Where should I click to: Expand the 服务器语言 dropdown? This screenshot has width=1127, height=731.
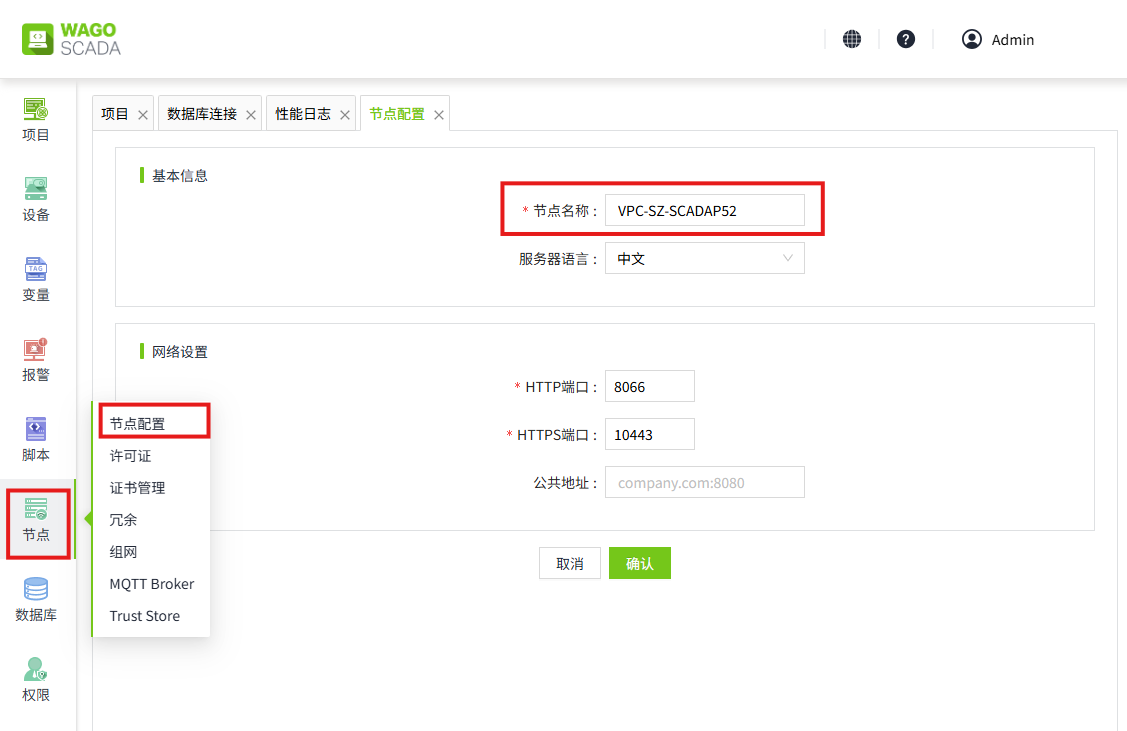pyautogui.click(x=704, y=258)
